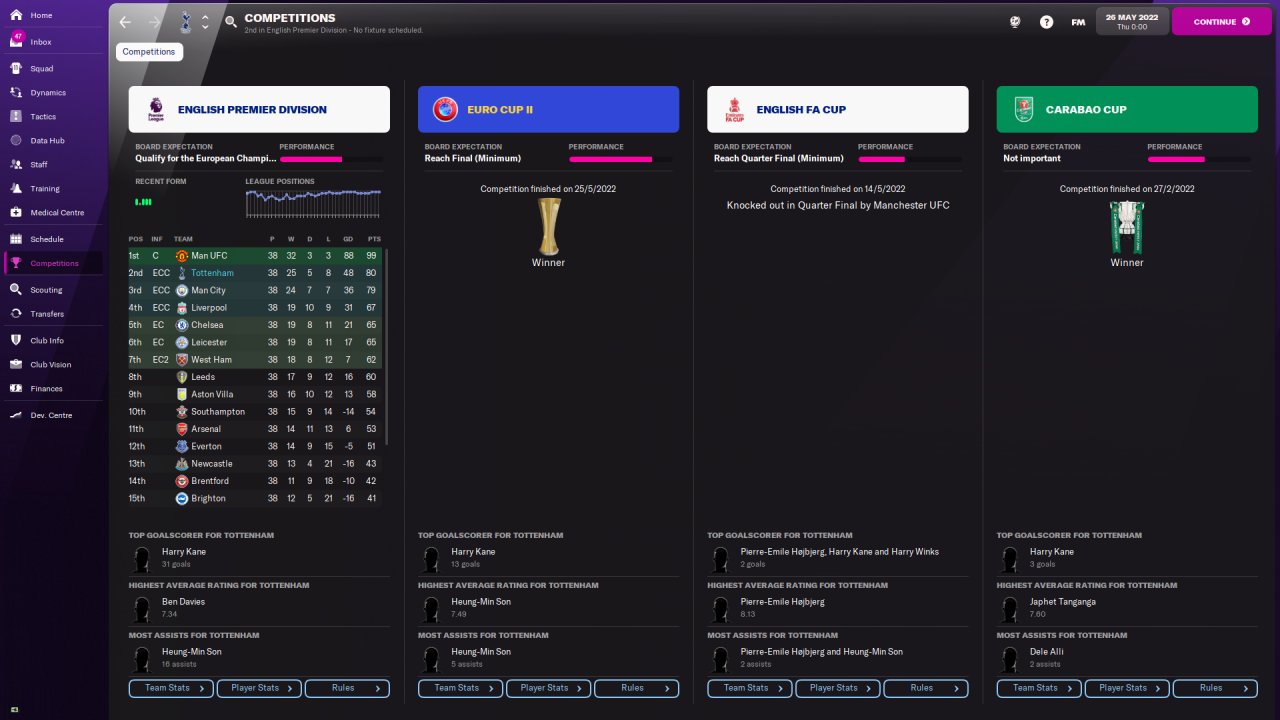Go back with the left arrow
This screenshot has height=720, width=1280.
click(x=125, y=22)
